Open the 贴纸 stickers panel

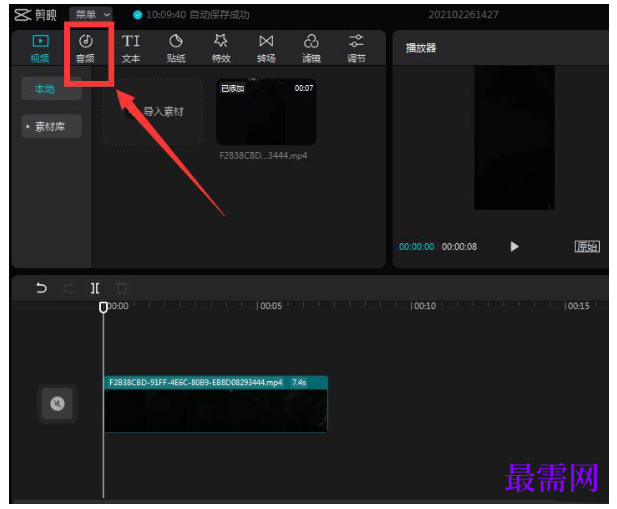[176, 49]
